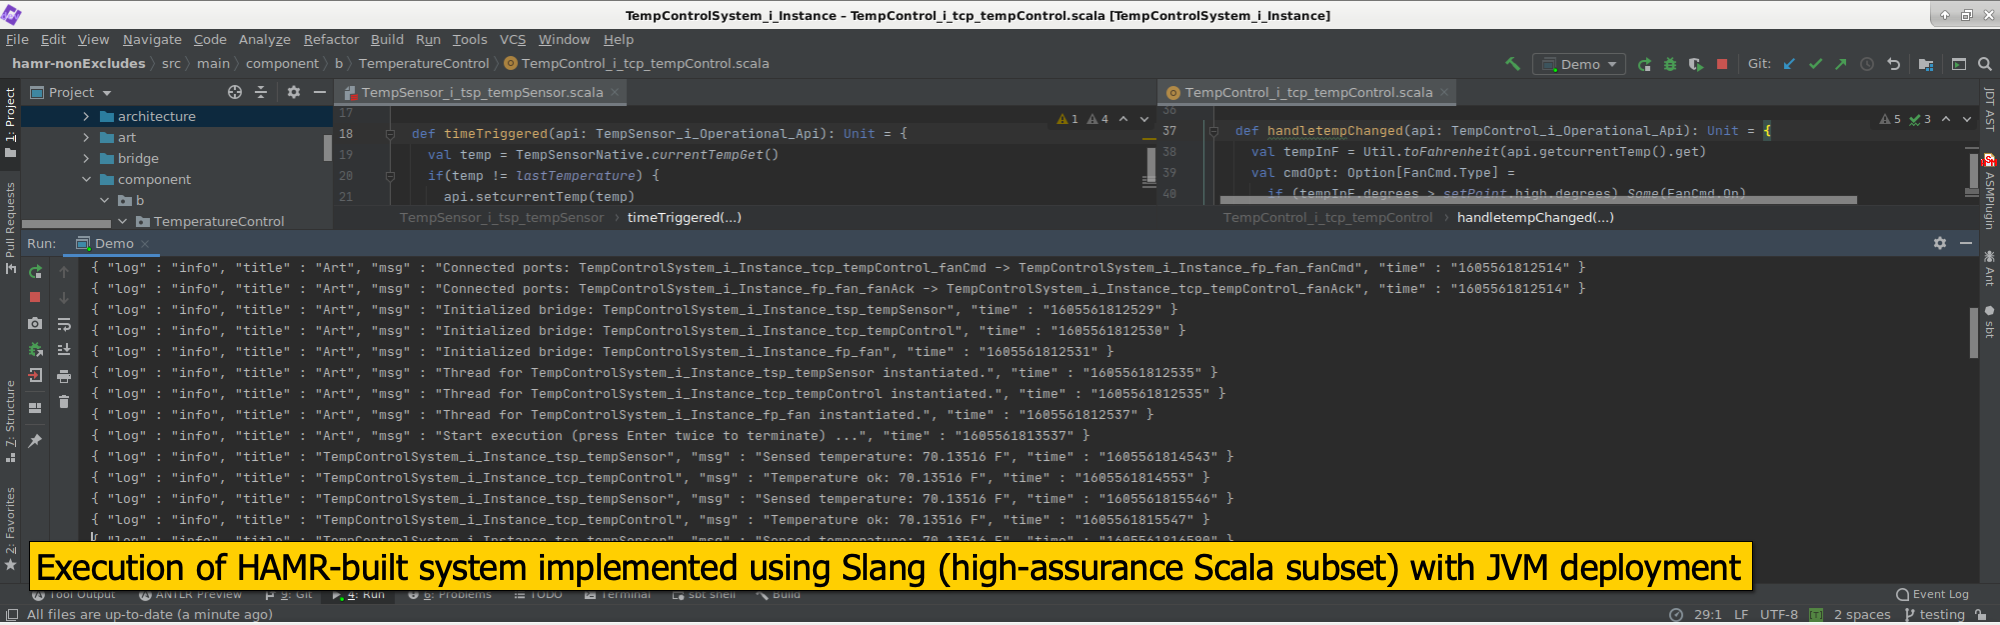The height and width of the screenshot is (625, 2000).
Task: Stop the Demo run with the red square
Action: click(1722, 64)
